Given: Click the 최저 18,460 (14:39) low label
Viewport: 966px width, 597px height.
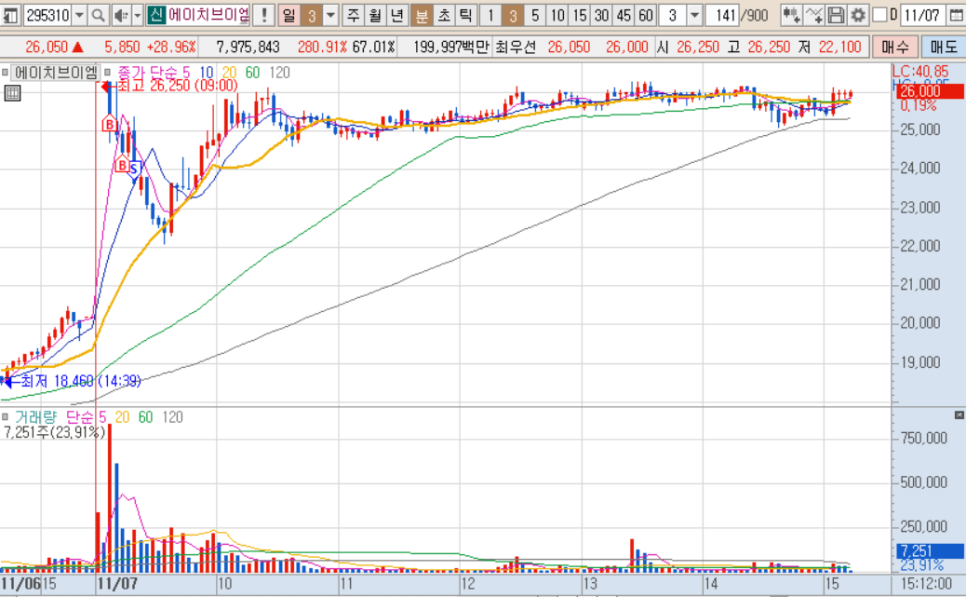Looking at the screenshot, I should 80,381.
